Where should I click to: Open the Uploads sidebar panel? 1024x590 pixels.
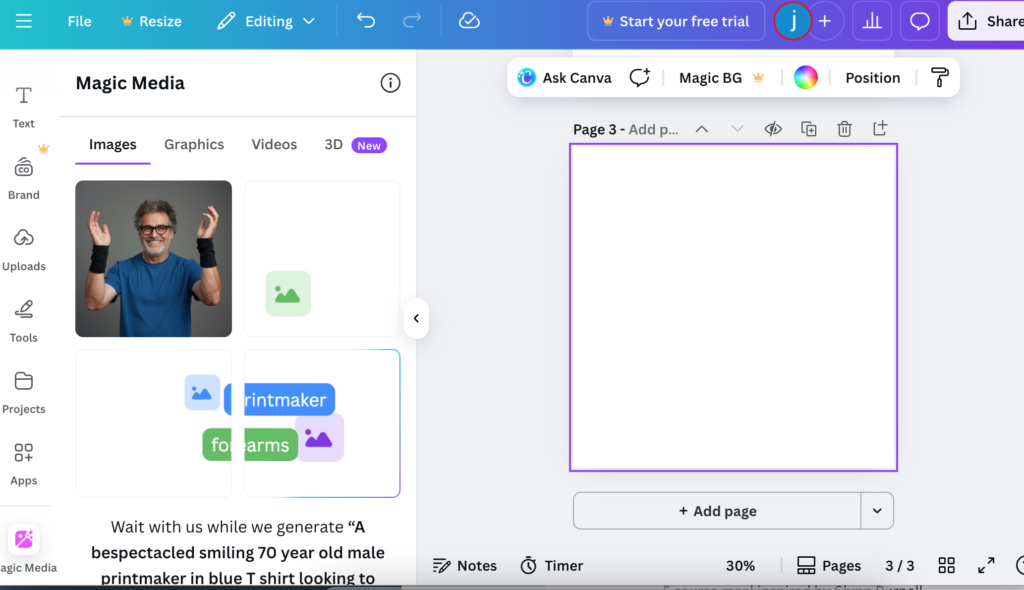point(24,250)
